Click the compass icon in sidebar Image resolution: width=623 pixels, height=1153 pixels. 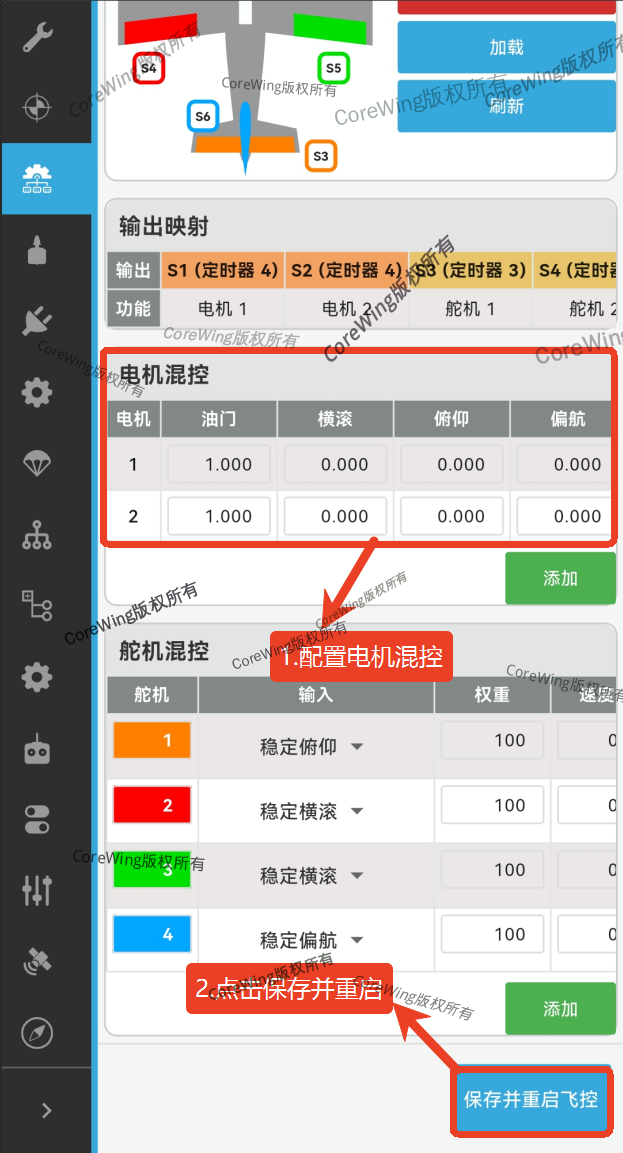[37, 1032]
